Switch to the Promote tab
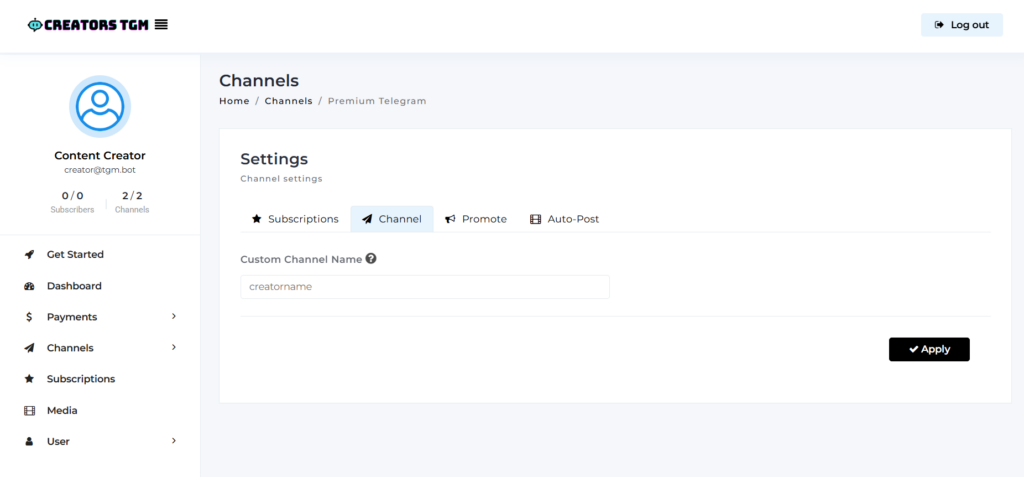 475,219
